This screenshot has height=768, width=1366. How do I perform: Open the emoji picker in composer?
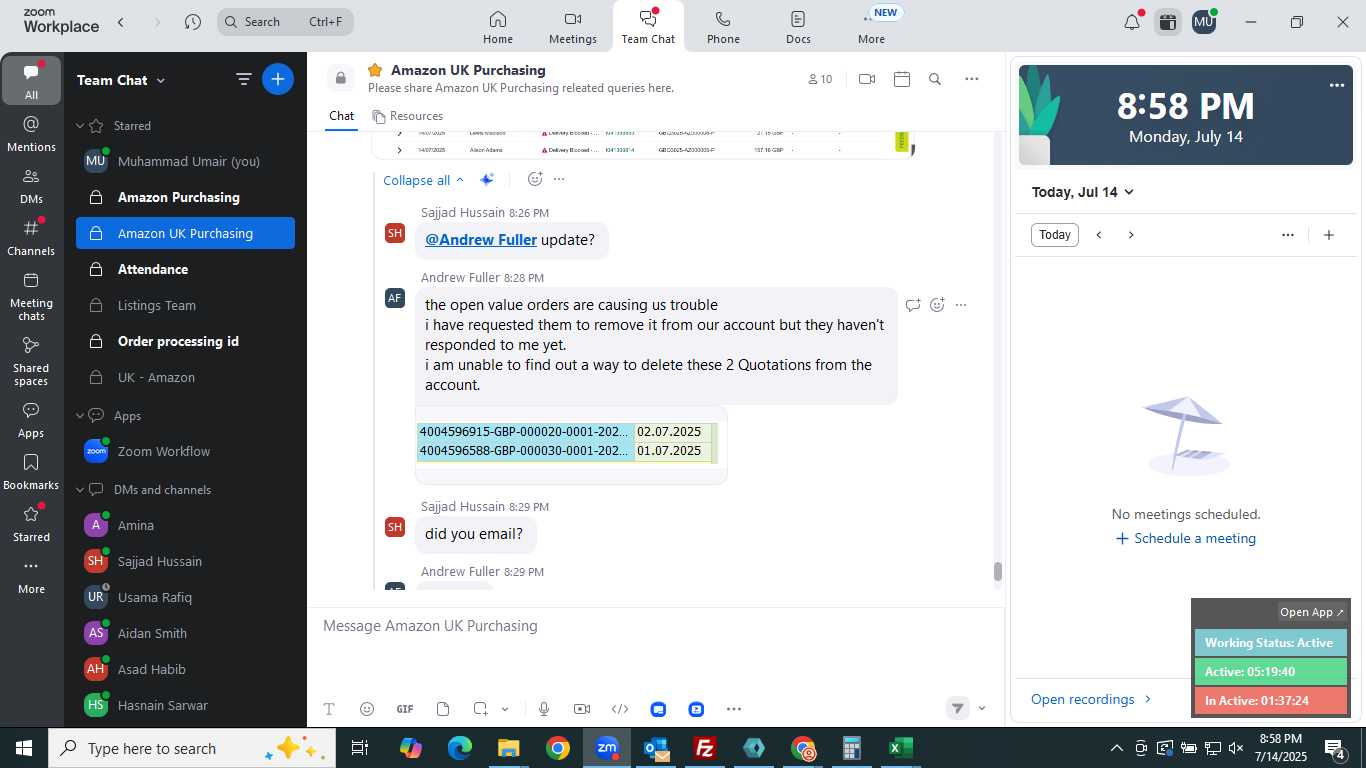pos(367,709)
